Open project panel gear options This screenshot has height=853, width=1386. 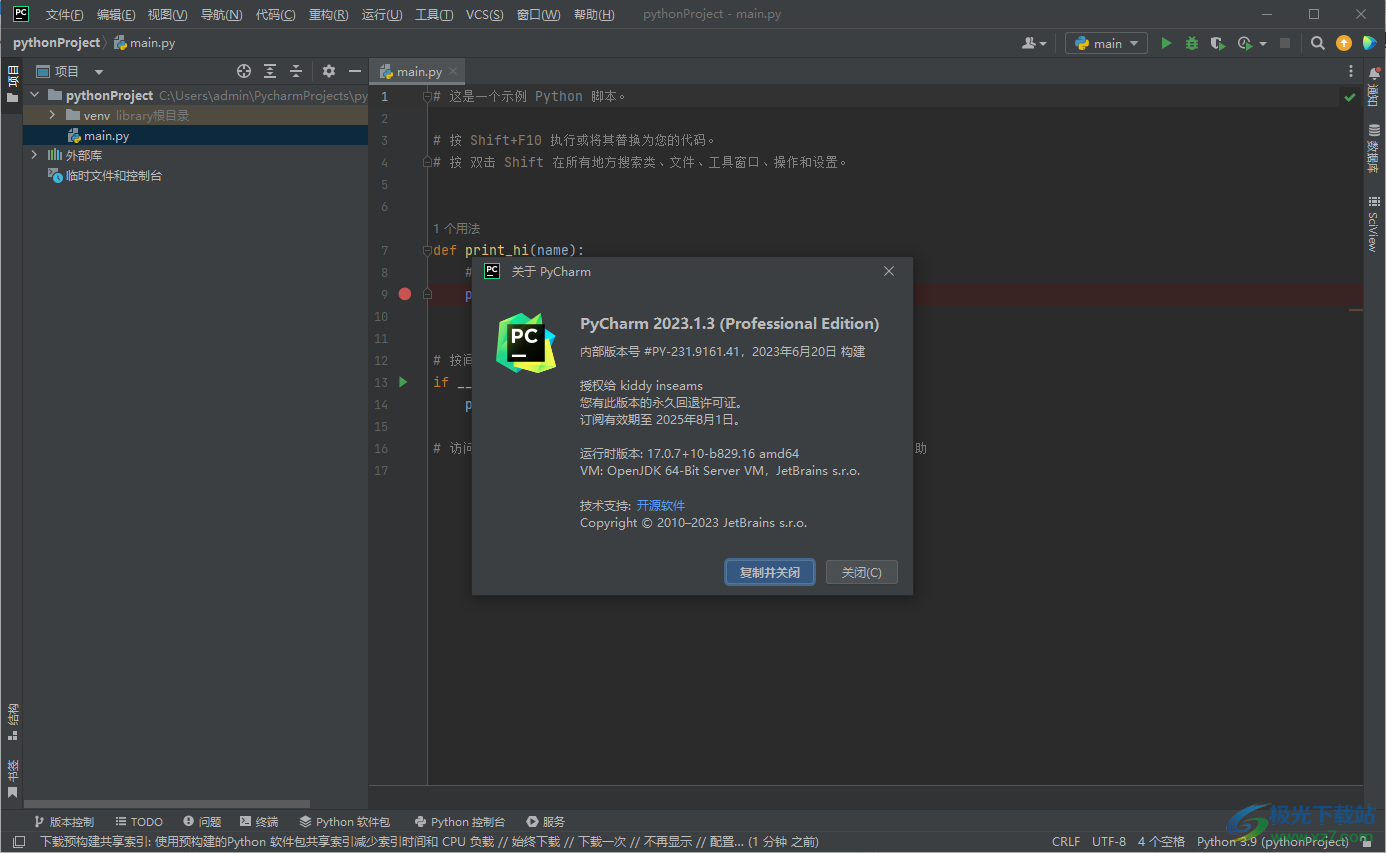pyautogui.click(x=329, y=71)
